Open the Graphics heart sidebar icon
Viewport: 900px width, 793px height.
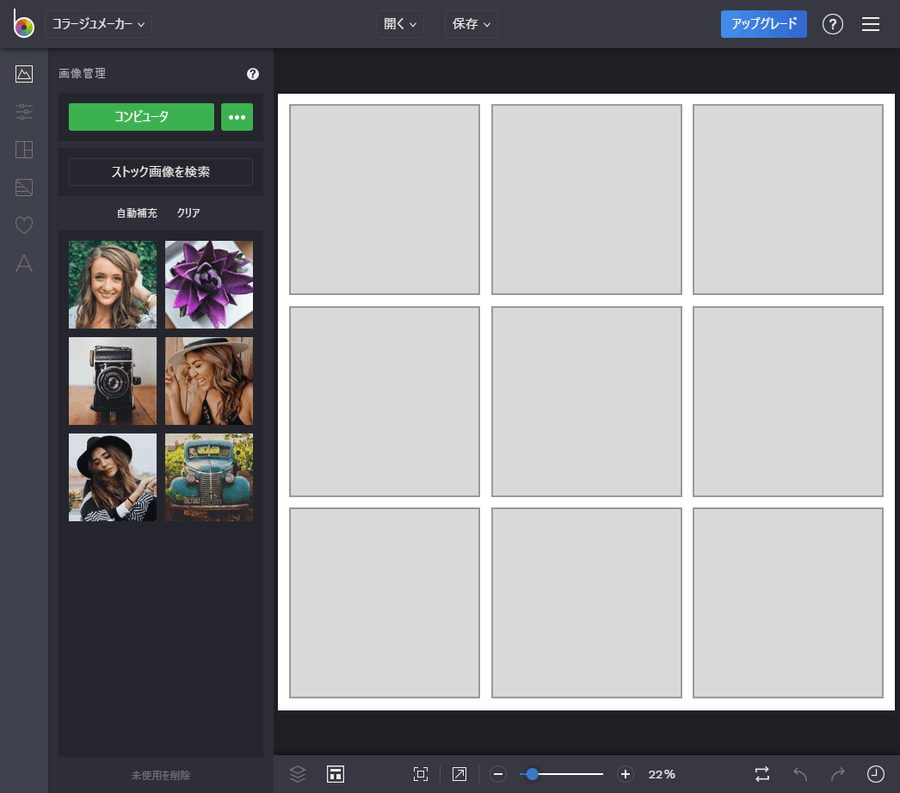[x=24, y=225]
